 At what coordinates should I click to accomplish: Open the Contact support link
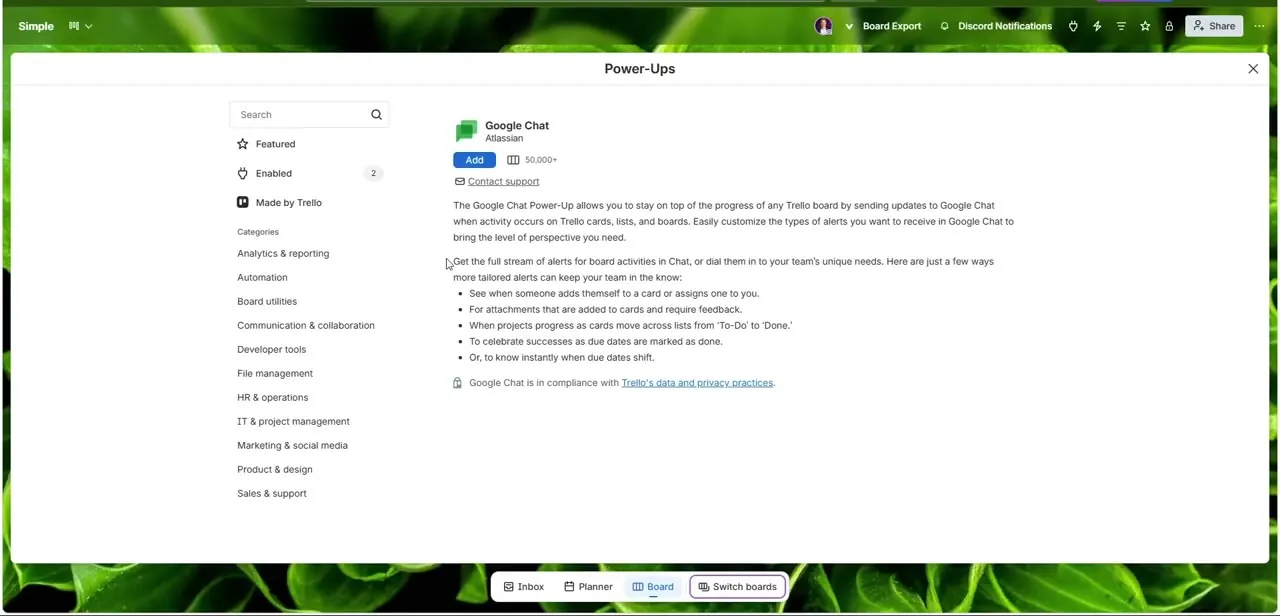(503, 182)
